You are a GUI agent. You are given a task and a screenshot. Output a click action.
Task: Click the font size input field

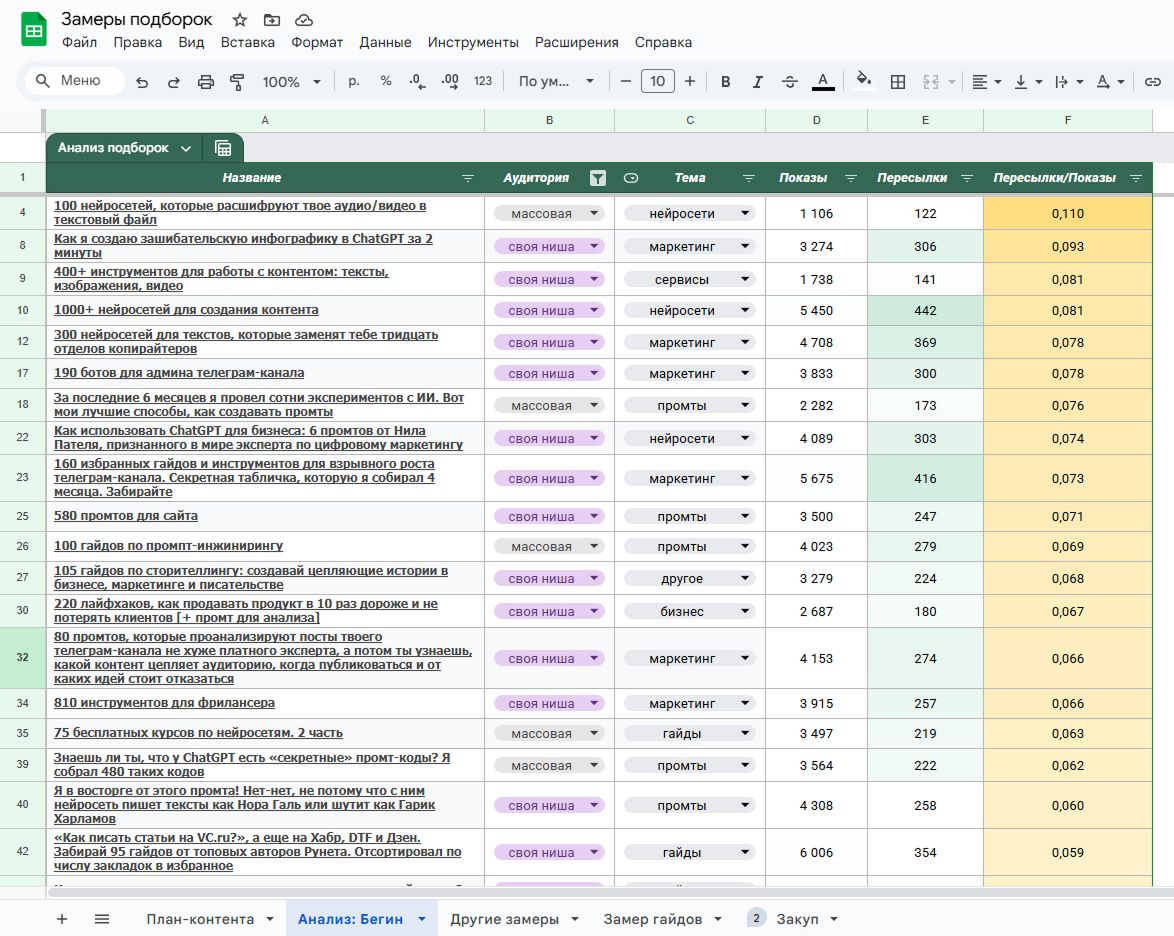pyautogui.click(x=657, y=82)
